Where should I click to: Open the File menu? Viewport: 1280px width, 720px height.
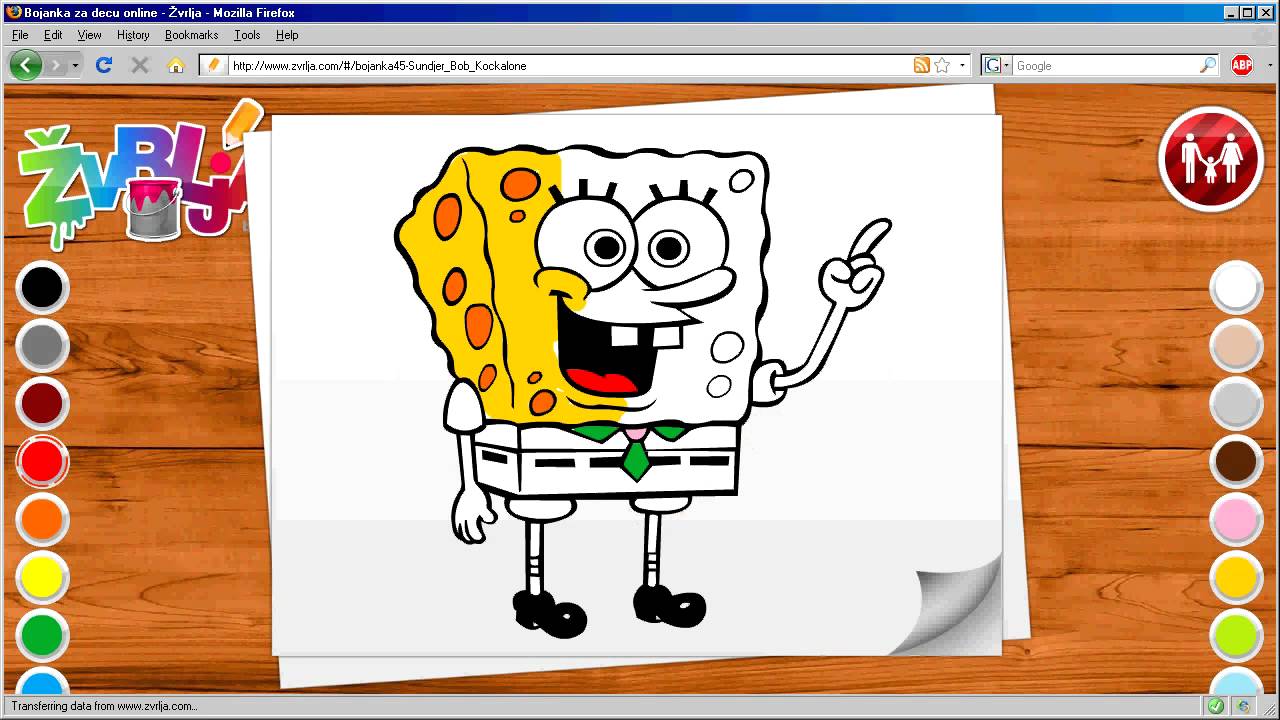20,35
